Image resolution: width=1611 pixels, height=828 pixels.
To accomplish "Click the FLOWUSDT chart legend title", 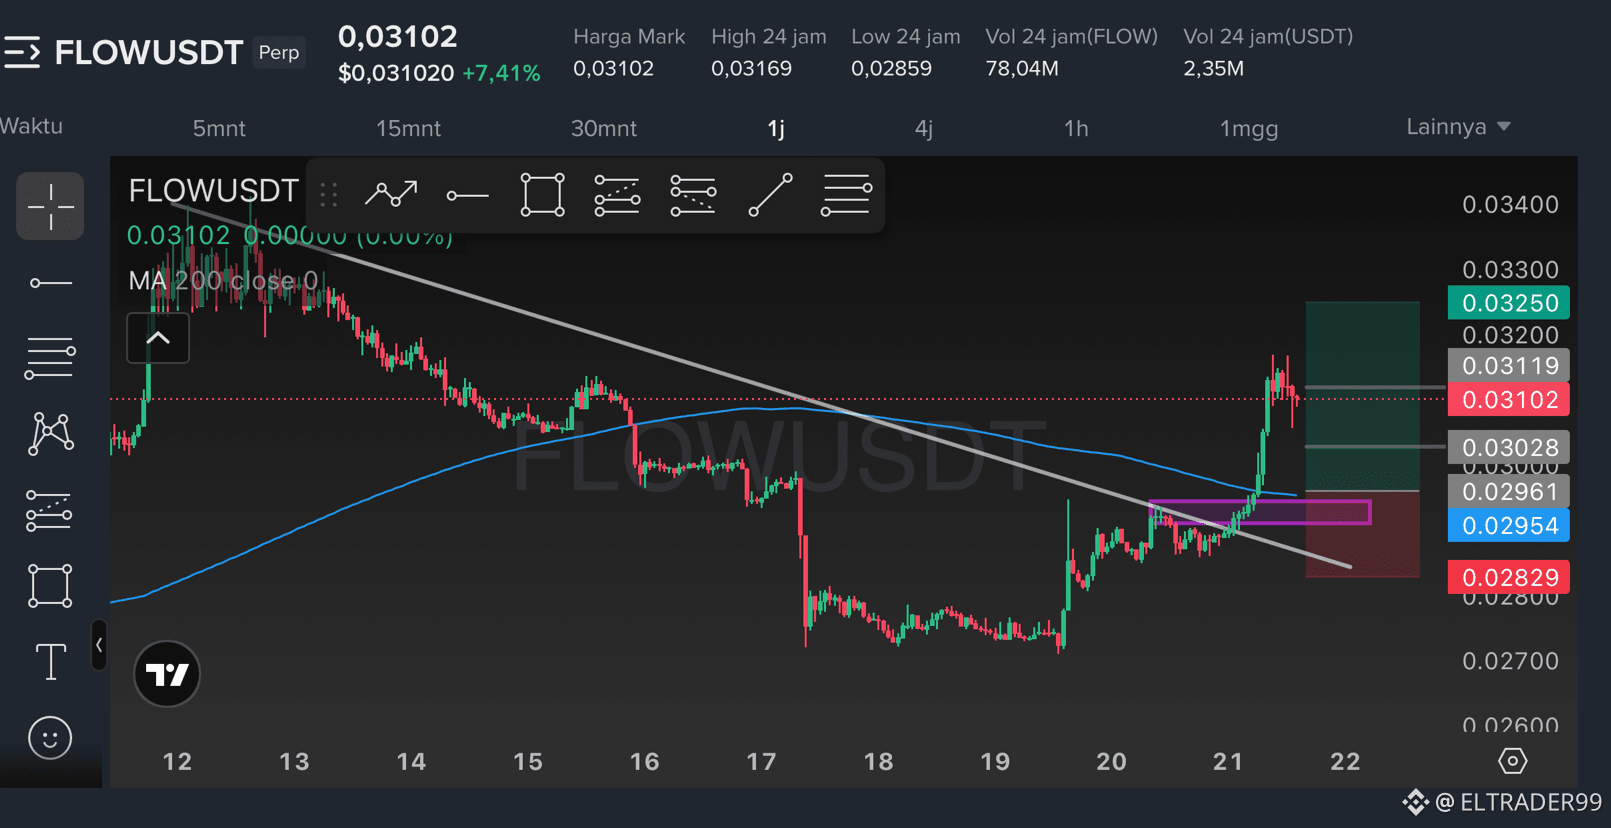I will click(213, 190).
